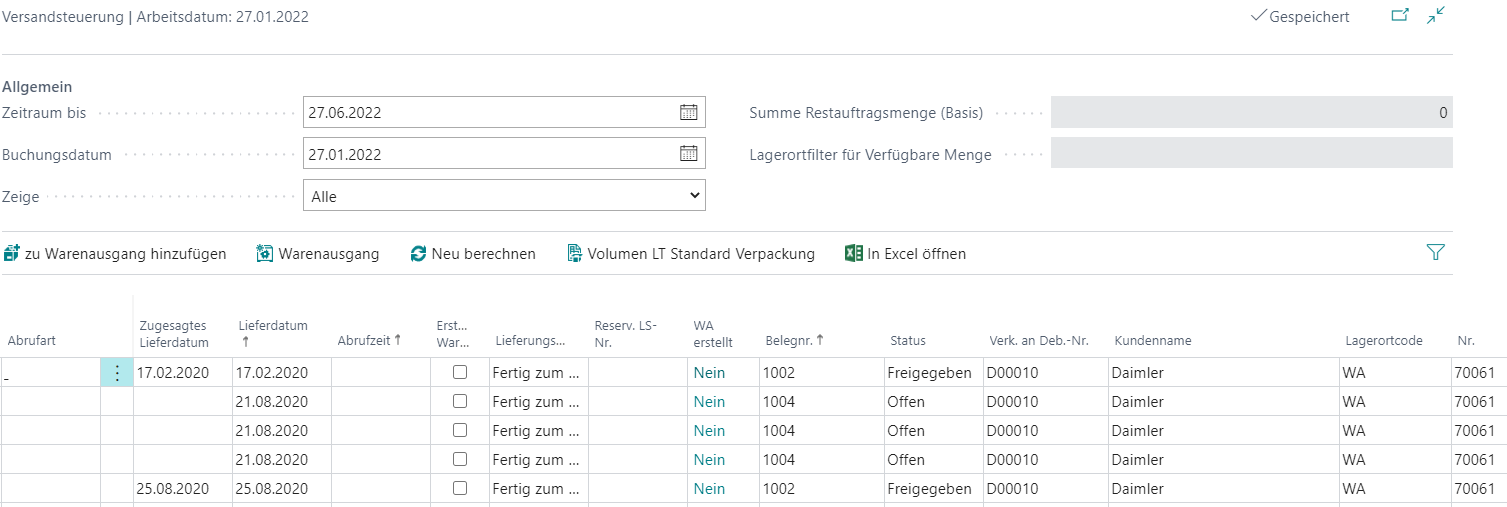The width and height of the screenshot is (1507, 507).
Task: Sort by Abrufzeit column header
Action: click(x=369, y=340)
